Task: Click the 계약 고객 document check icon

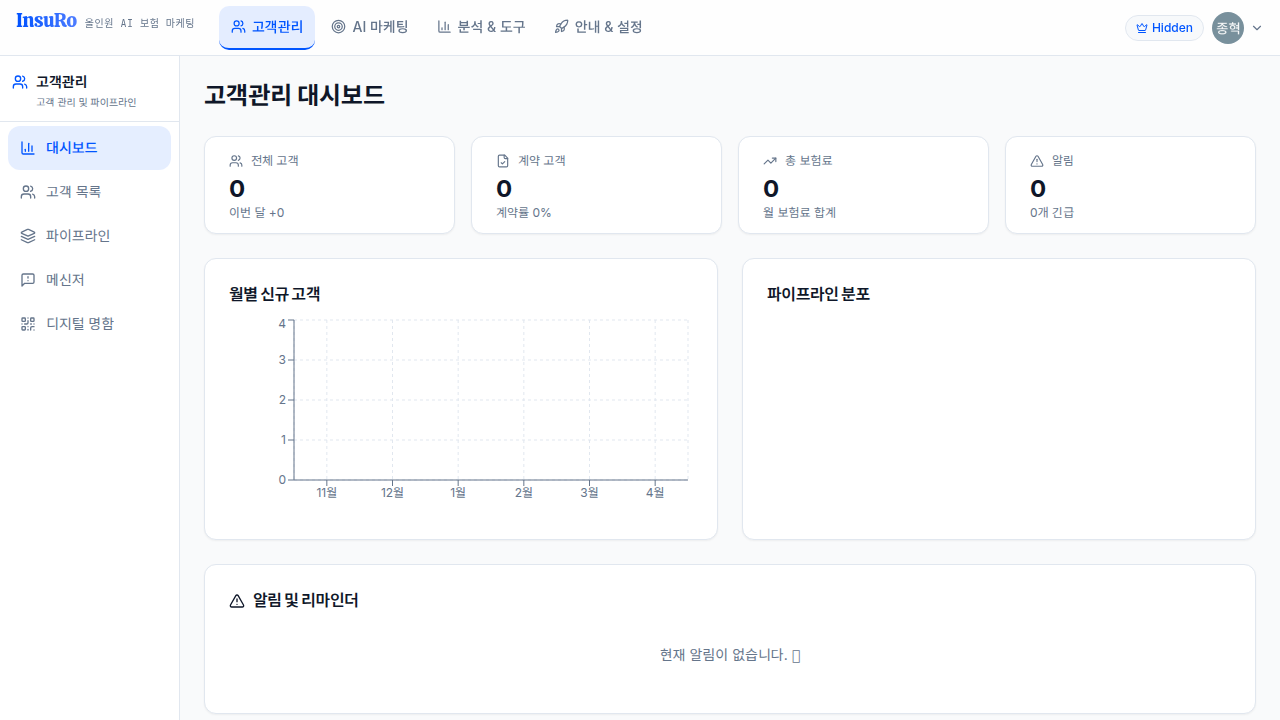Action: click(503, 161)
